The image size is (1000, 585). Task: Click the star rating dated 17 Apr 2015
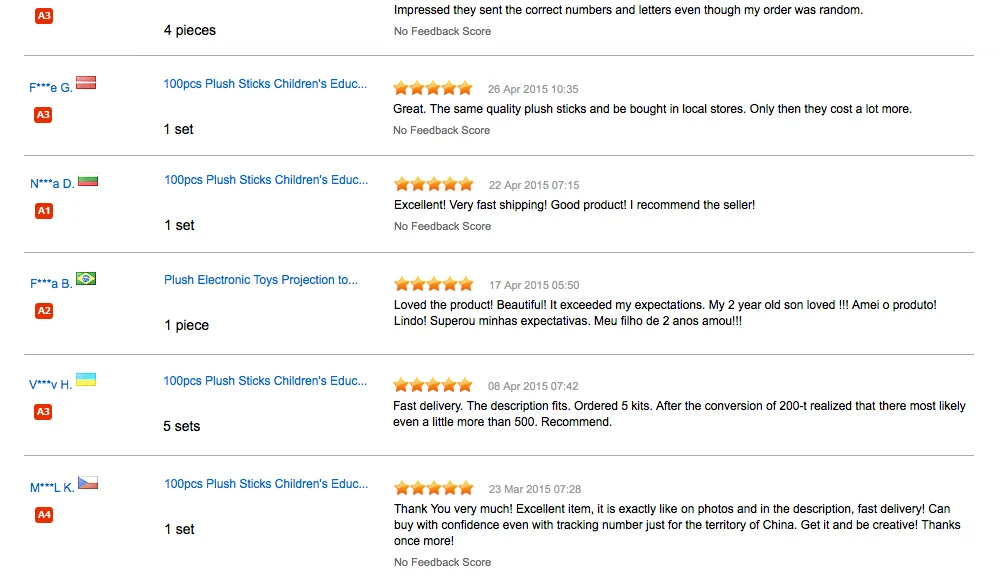pos(433,285)
